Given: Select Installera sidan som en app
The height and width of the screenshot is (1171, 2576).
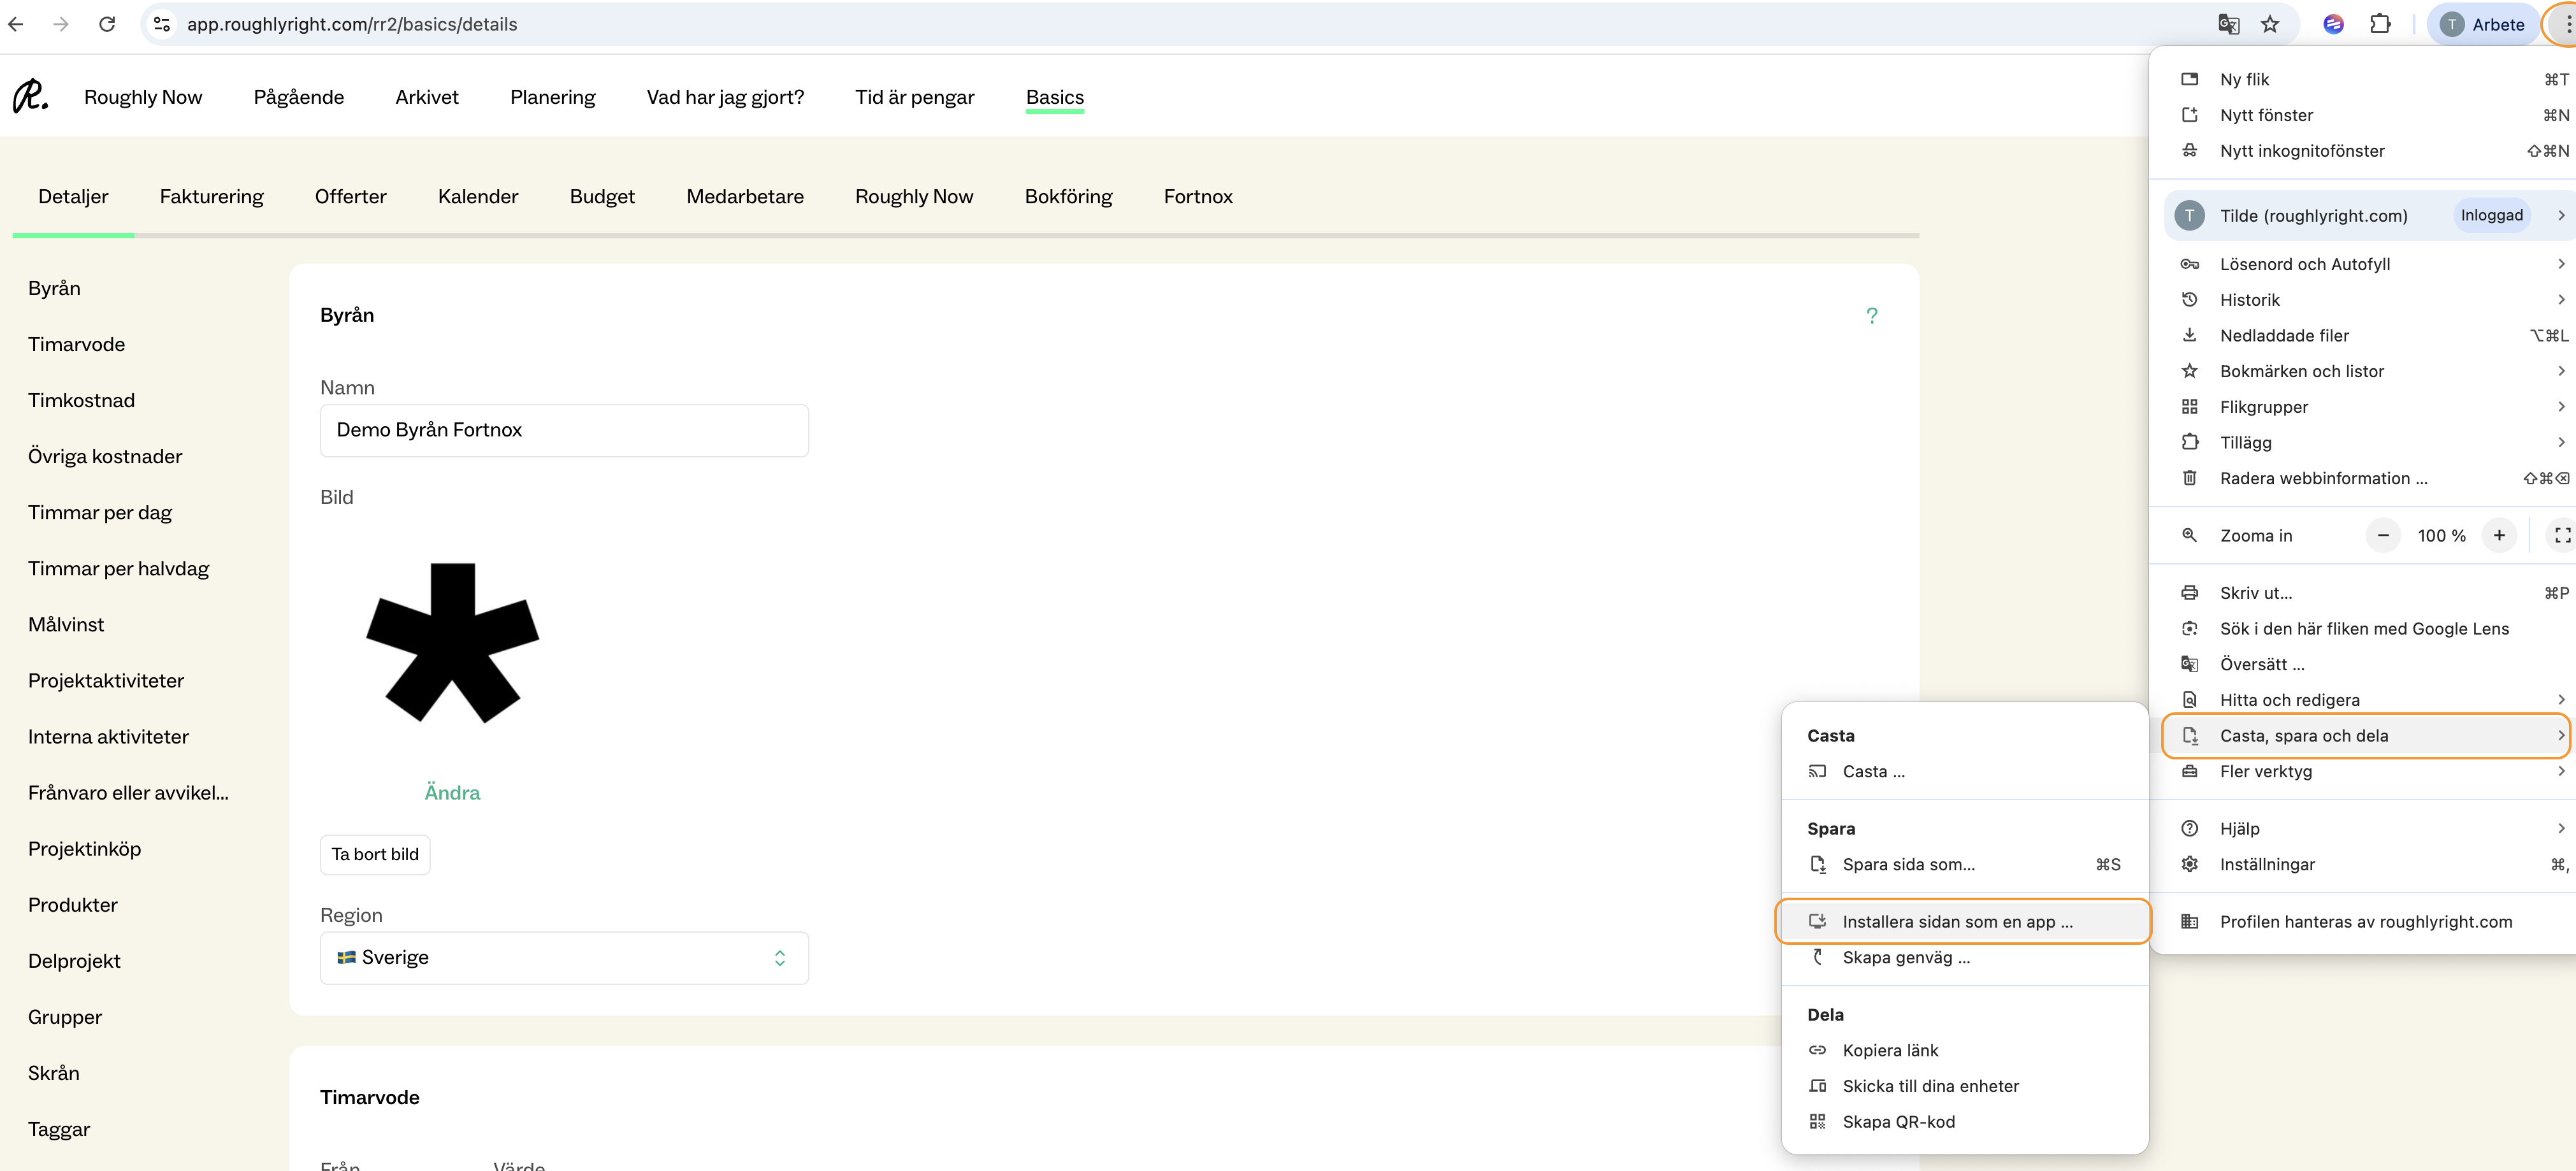Looking at the screenshot, I should point(1957,922).
